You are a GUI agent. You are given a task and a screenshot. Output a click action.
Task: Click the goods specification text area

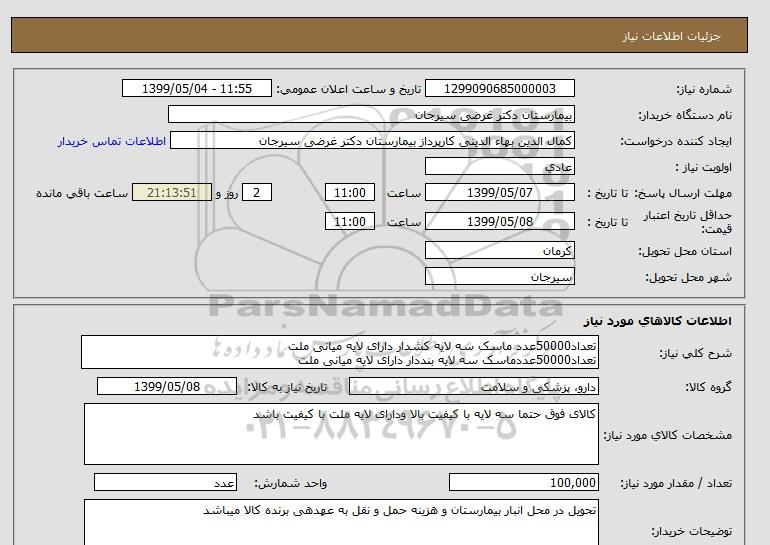point(341,434)
